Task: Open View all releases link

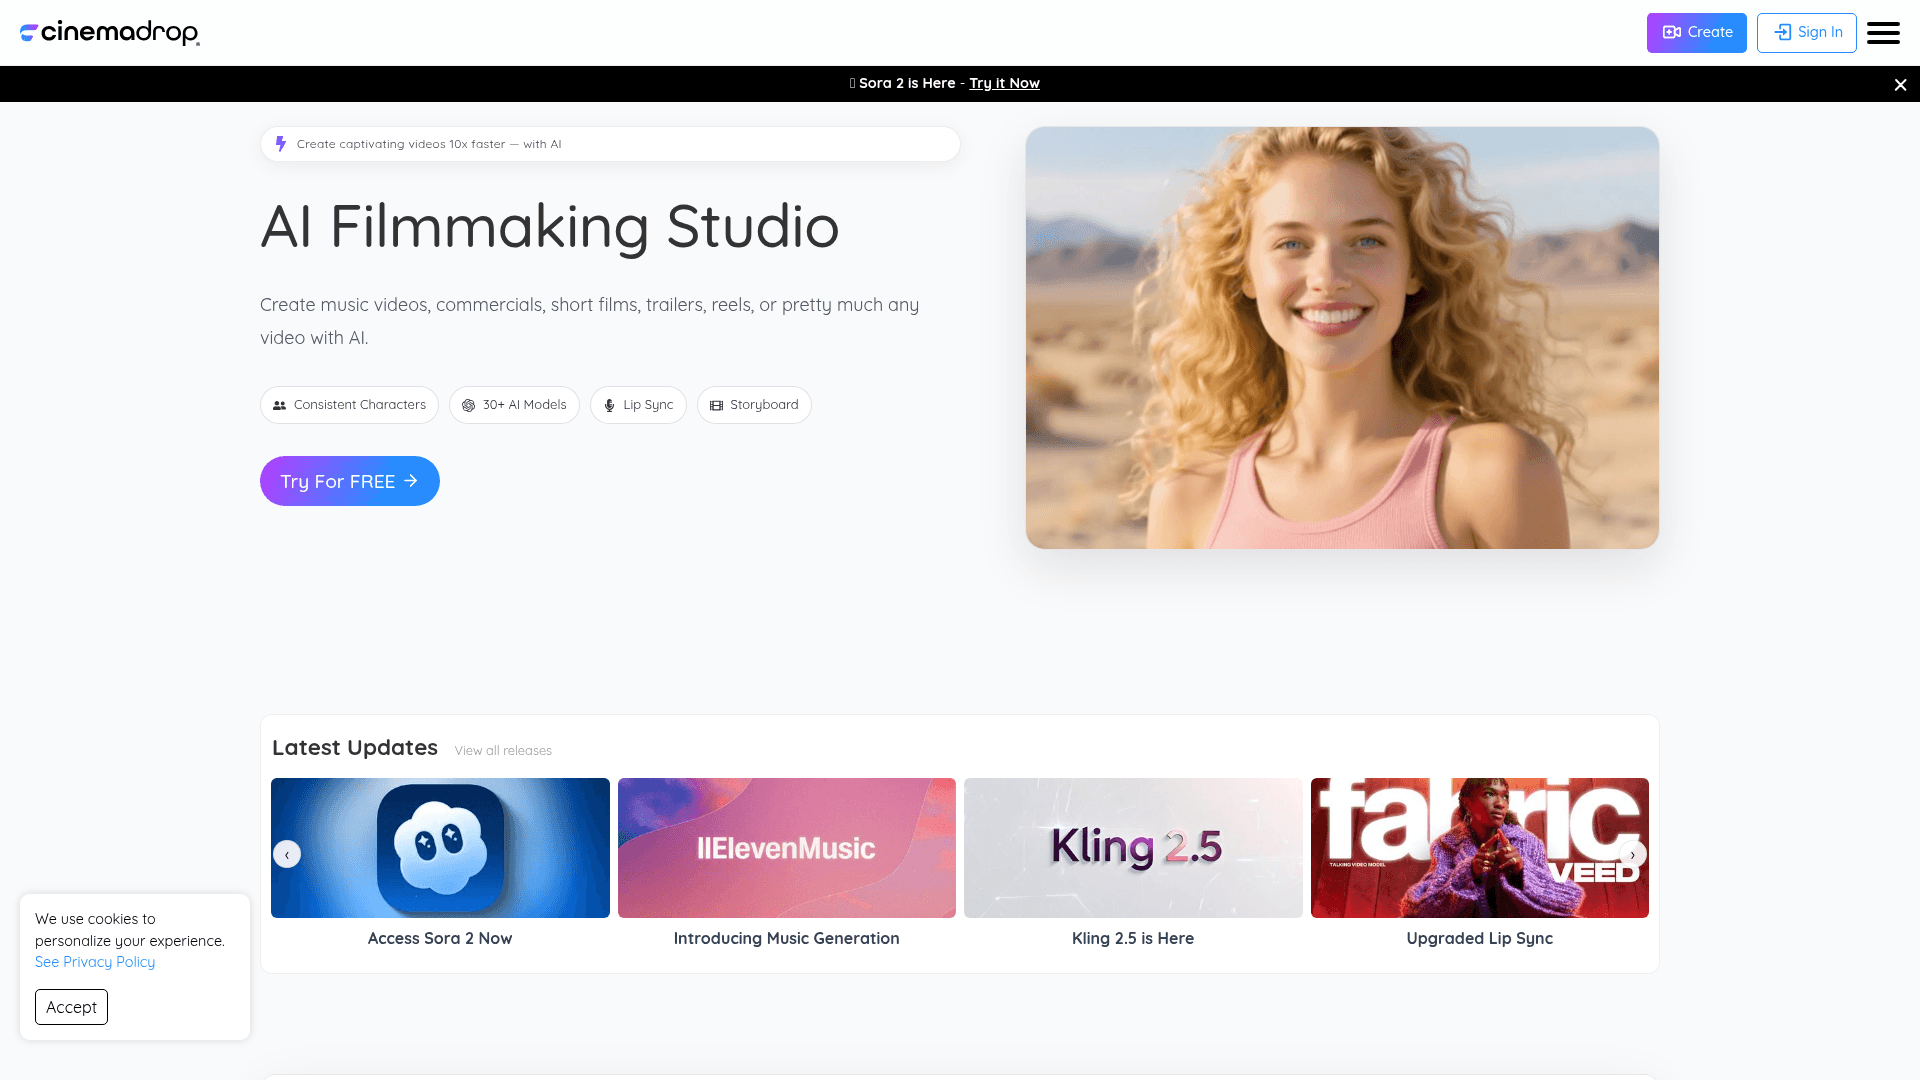Action: (x=503, y=751)
